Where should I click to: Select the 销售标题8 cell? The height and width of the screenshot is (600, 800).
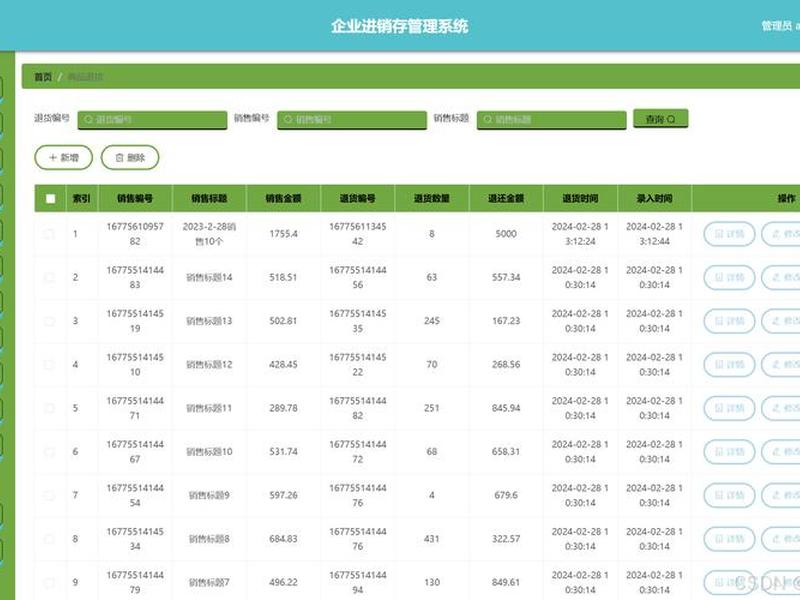coord(209,539)
